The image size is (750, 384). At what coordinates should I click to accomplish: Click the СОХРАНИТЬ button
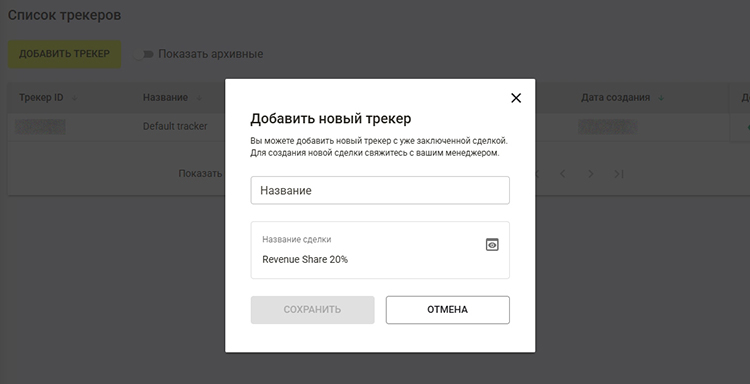[x=312, y=310]
